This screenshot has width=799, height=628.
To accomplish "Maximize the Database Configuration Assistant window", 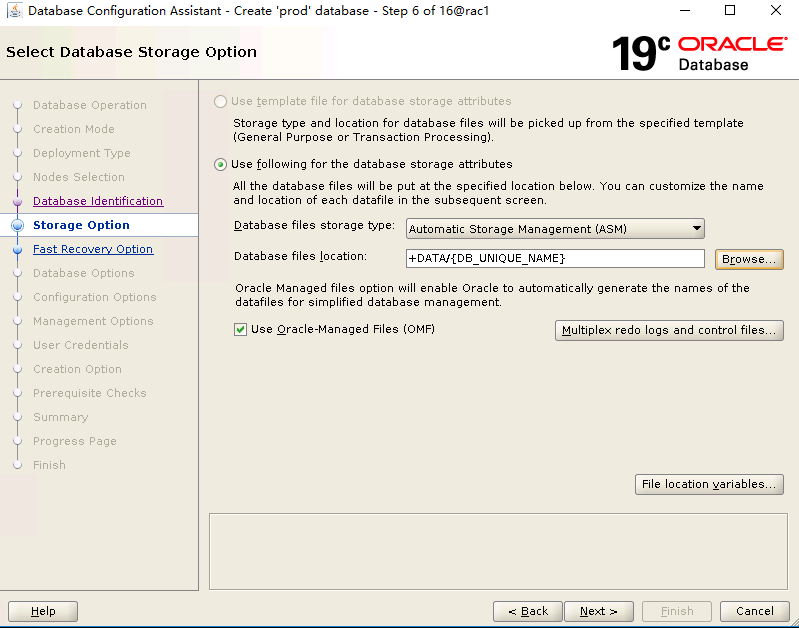I will tap(730, 11).
